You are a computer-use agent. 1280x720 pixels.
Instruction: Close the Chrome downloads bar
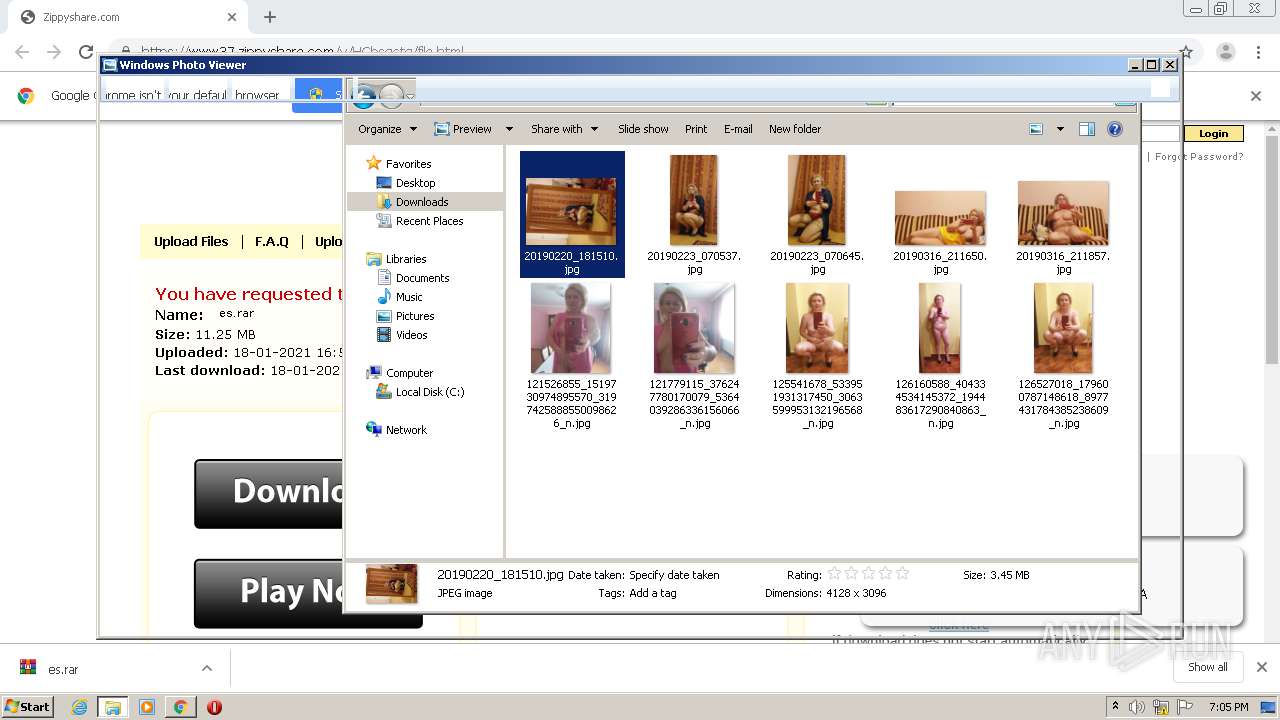pyautogui.click(x=1261, y=667)
